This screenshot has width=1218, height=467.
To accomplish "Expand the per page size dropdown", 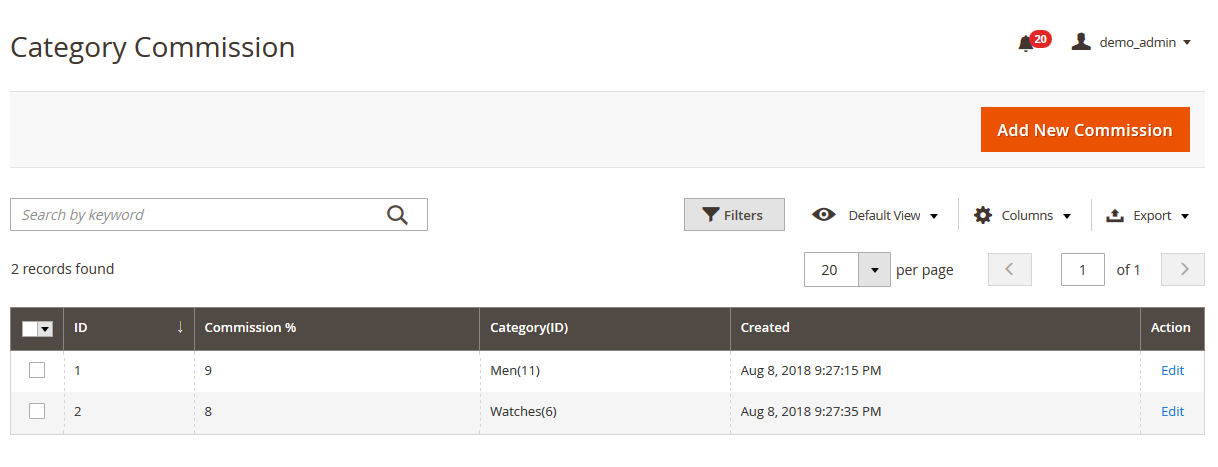I will click(875, 269).
